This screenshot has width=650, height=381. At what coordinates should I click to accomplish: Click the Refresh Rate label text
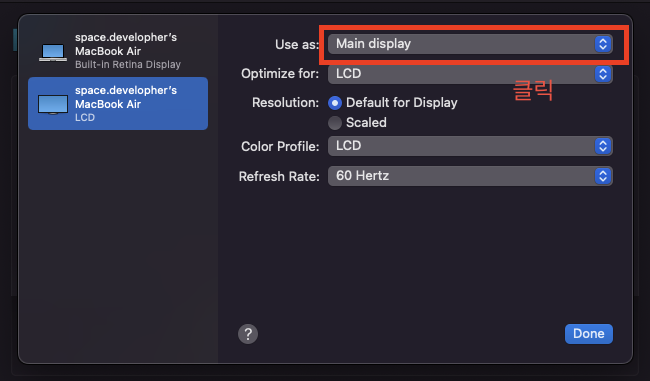[279, 177]
